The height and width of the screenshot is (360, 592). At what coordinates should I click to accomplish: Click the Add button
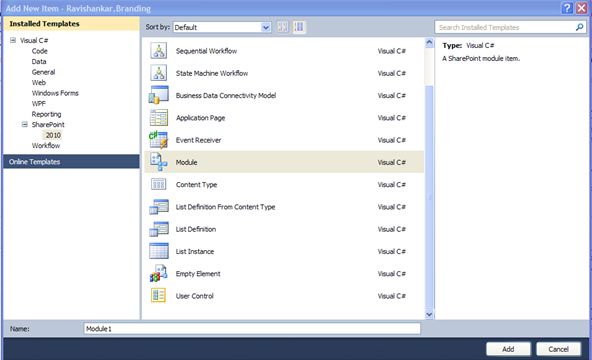(x=508, y=349)
